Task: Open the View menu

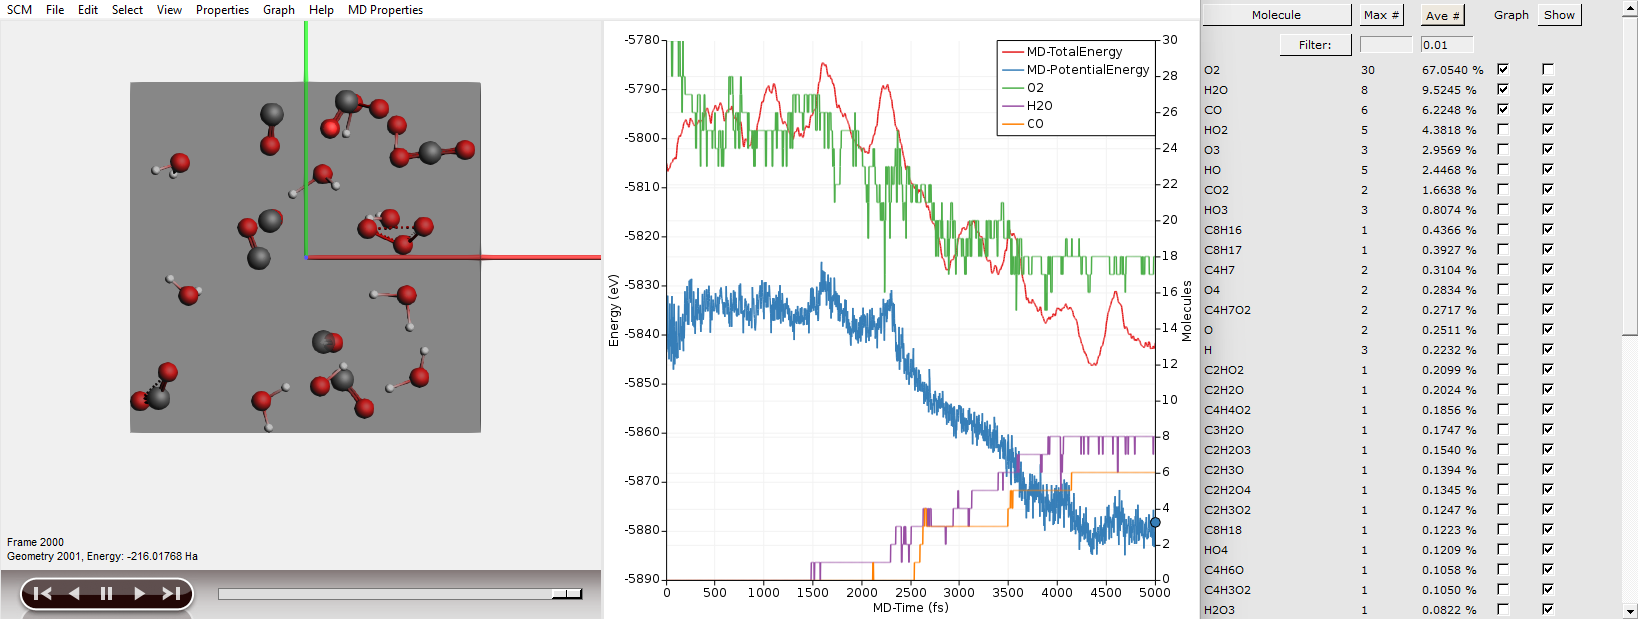Action: 169,10
